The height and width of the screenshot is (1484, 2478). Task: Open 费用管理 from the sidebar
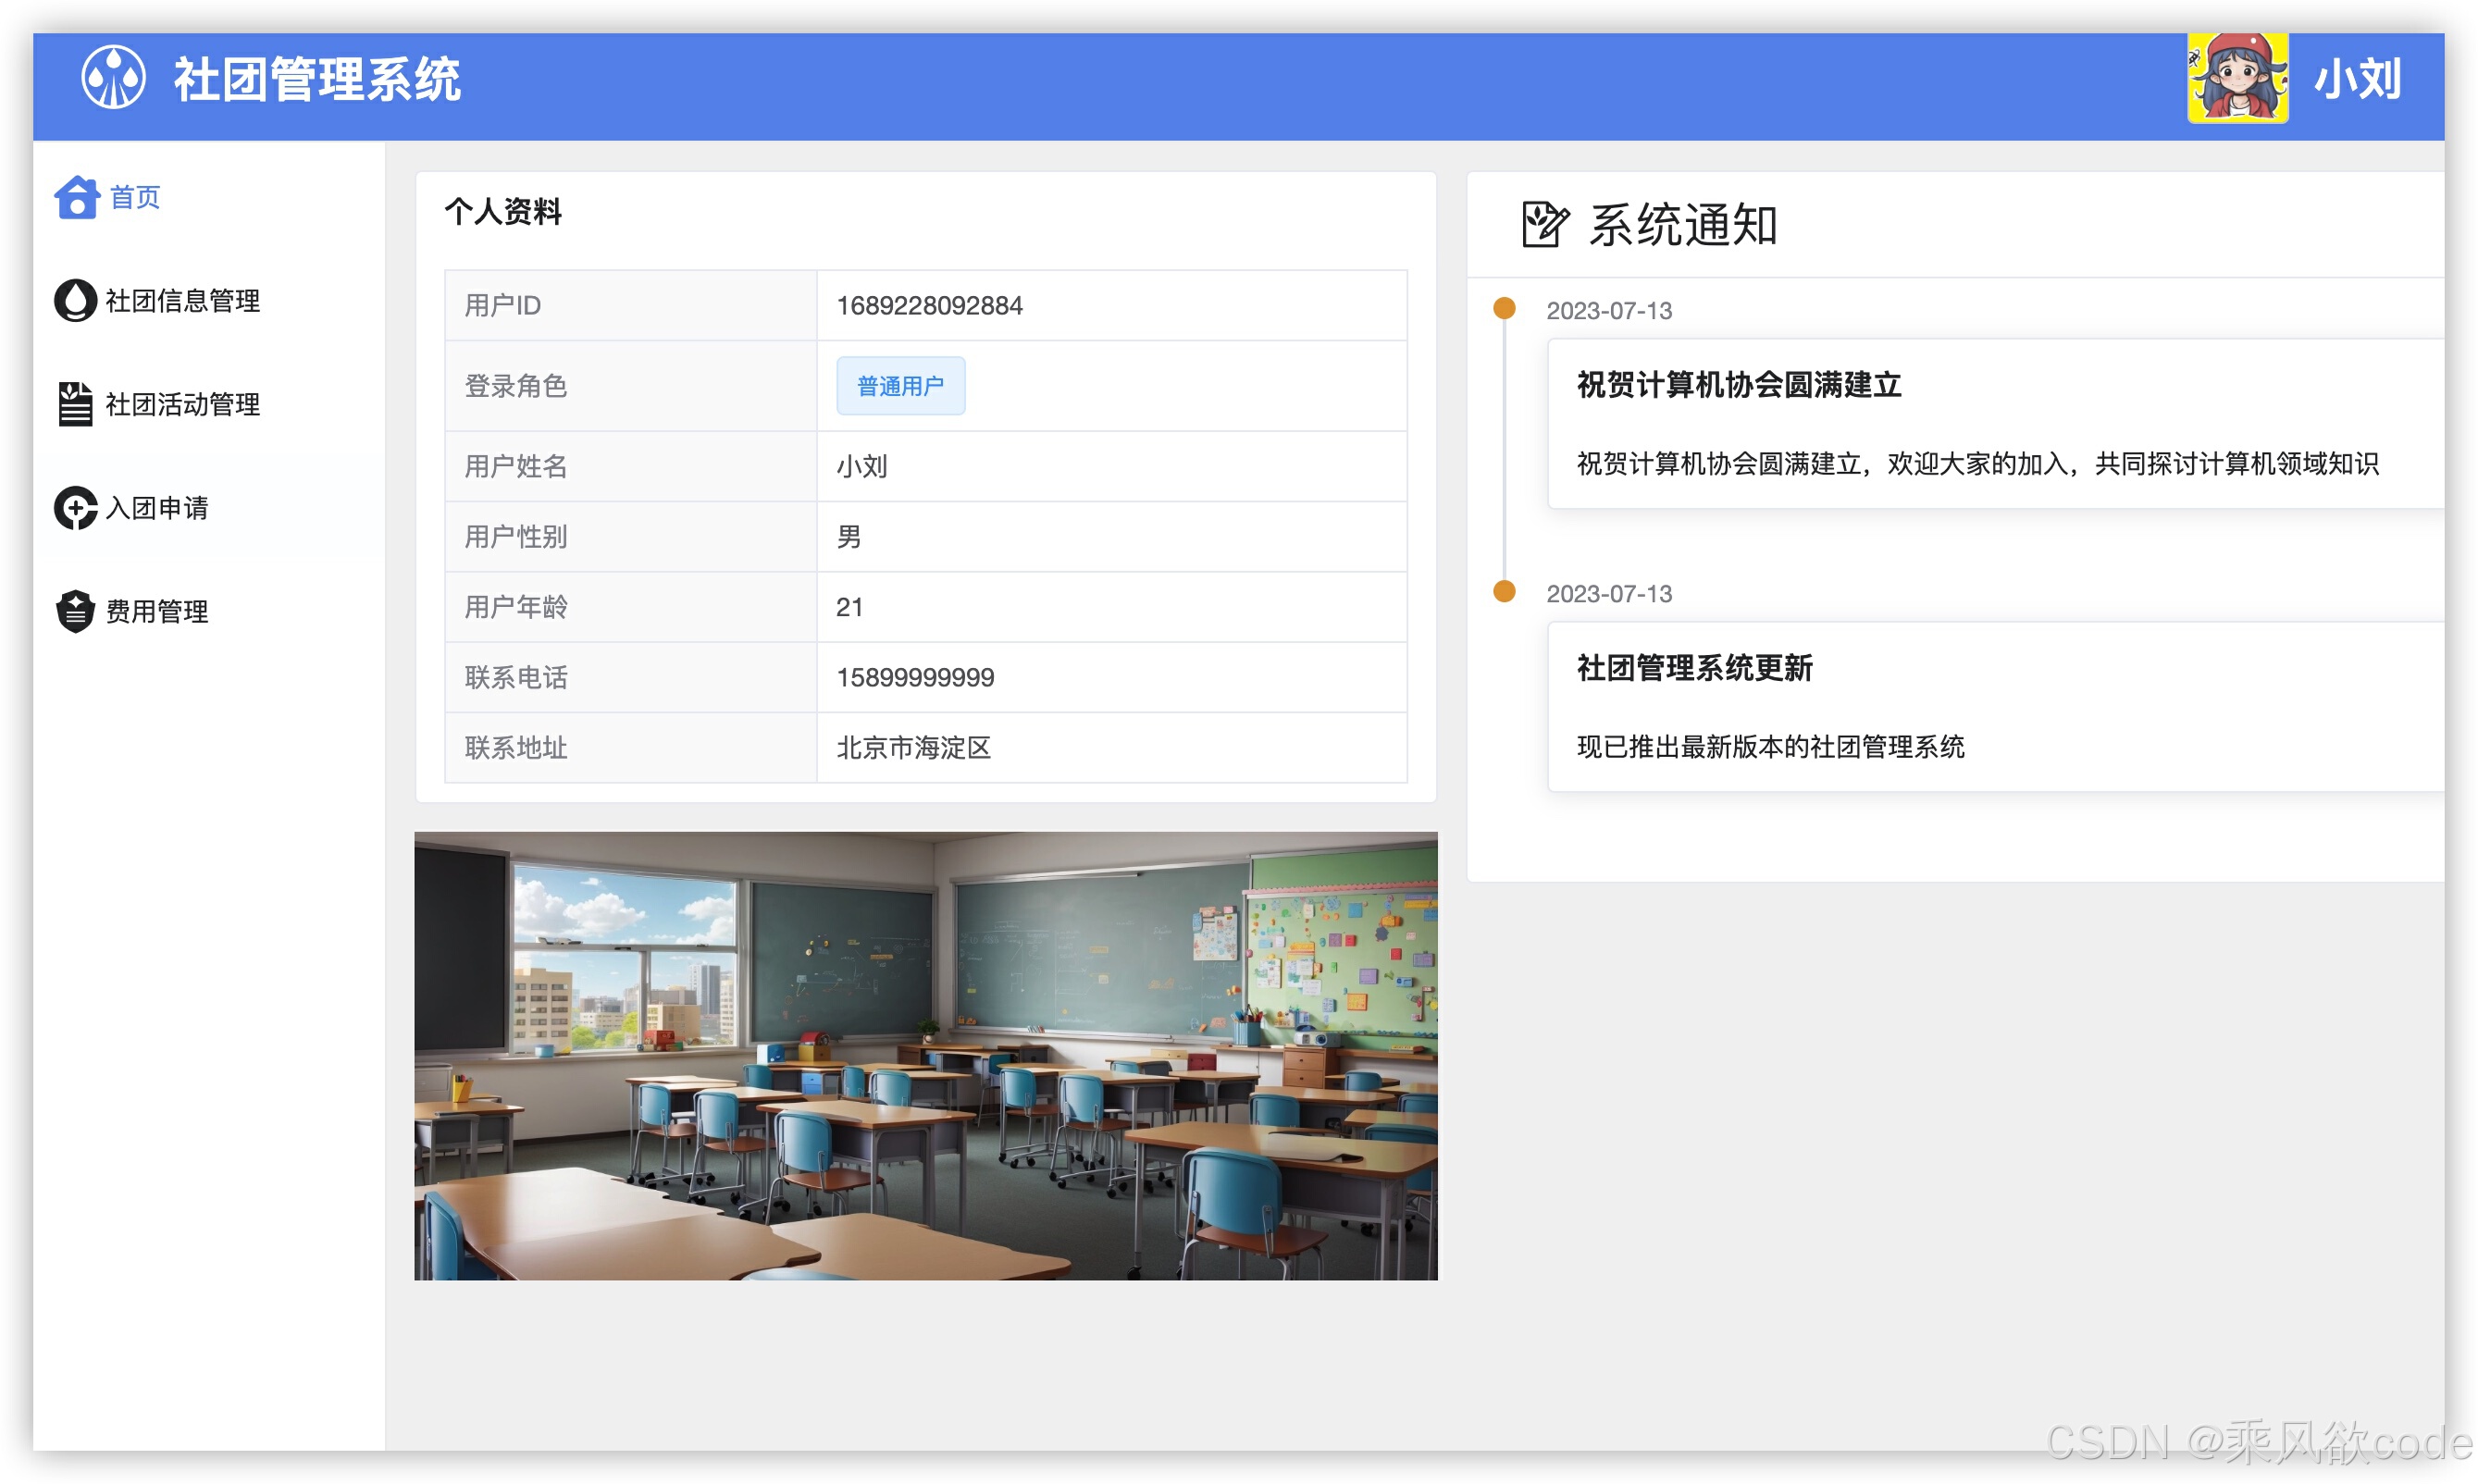(157, 611)
